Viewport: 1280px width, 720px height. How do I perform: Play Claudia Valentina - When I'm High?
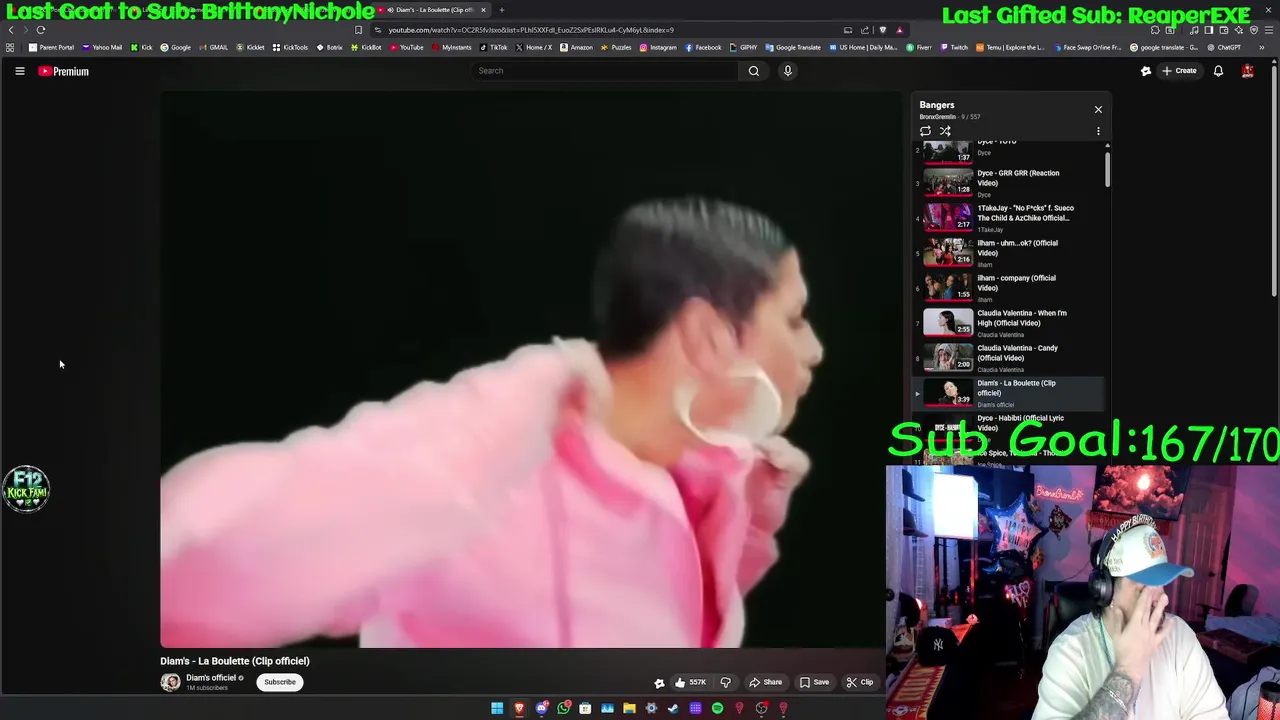1007,323
